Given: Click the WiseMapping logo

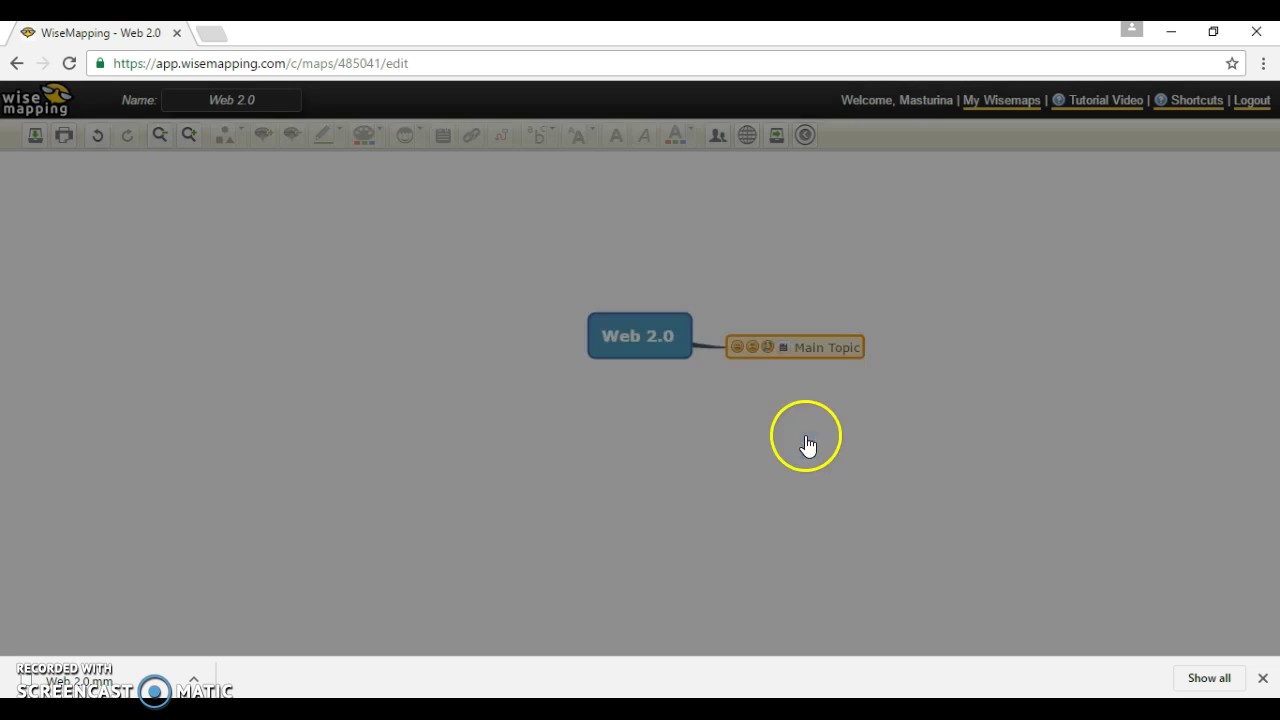Looking at the screenshot, I should 37,100.
